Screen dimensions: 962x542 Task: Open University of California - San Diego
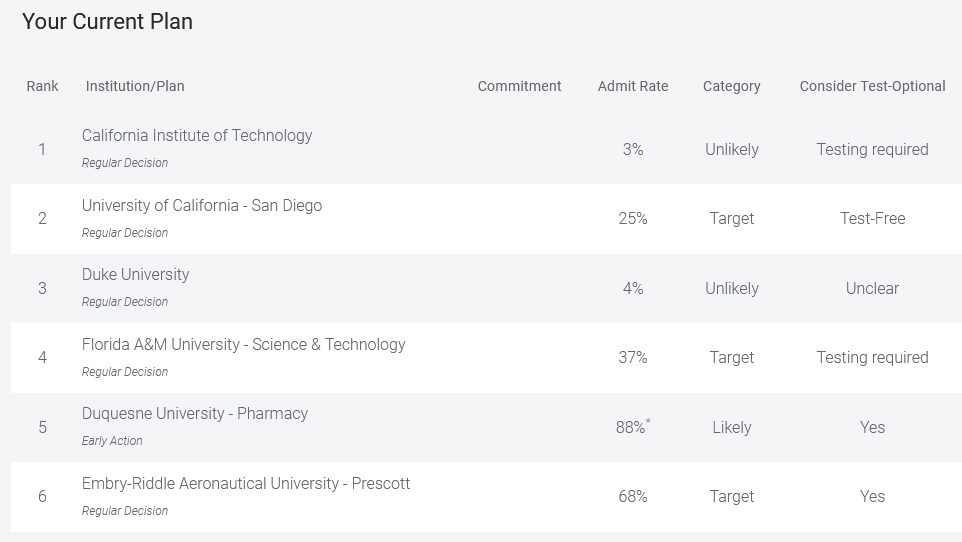pos(202,205)
